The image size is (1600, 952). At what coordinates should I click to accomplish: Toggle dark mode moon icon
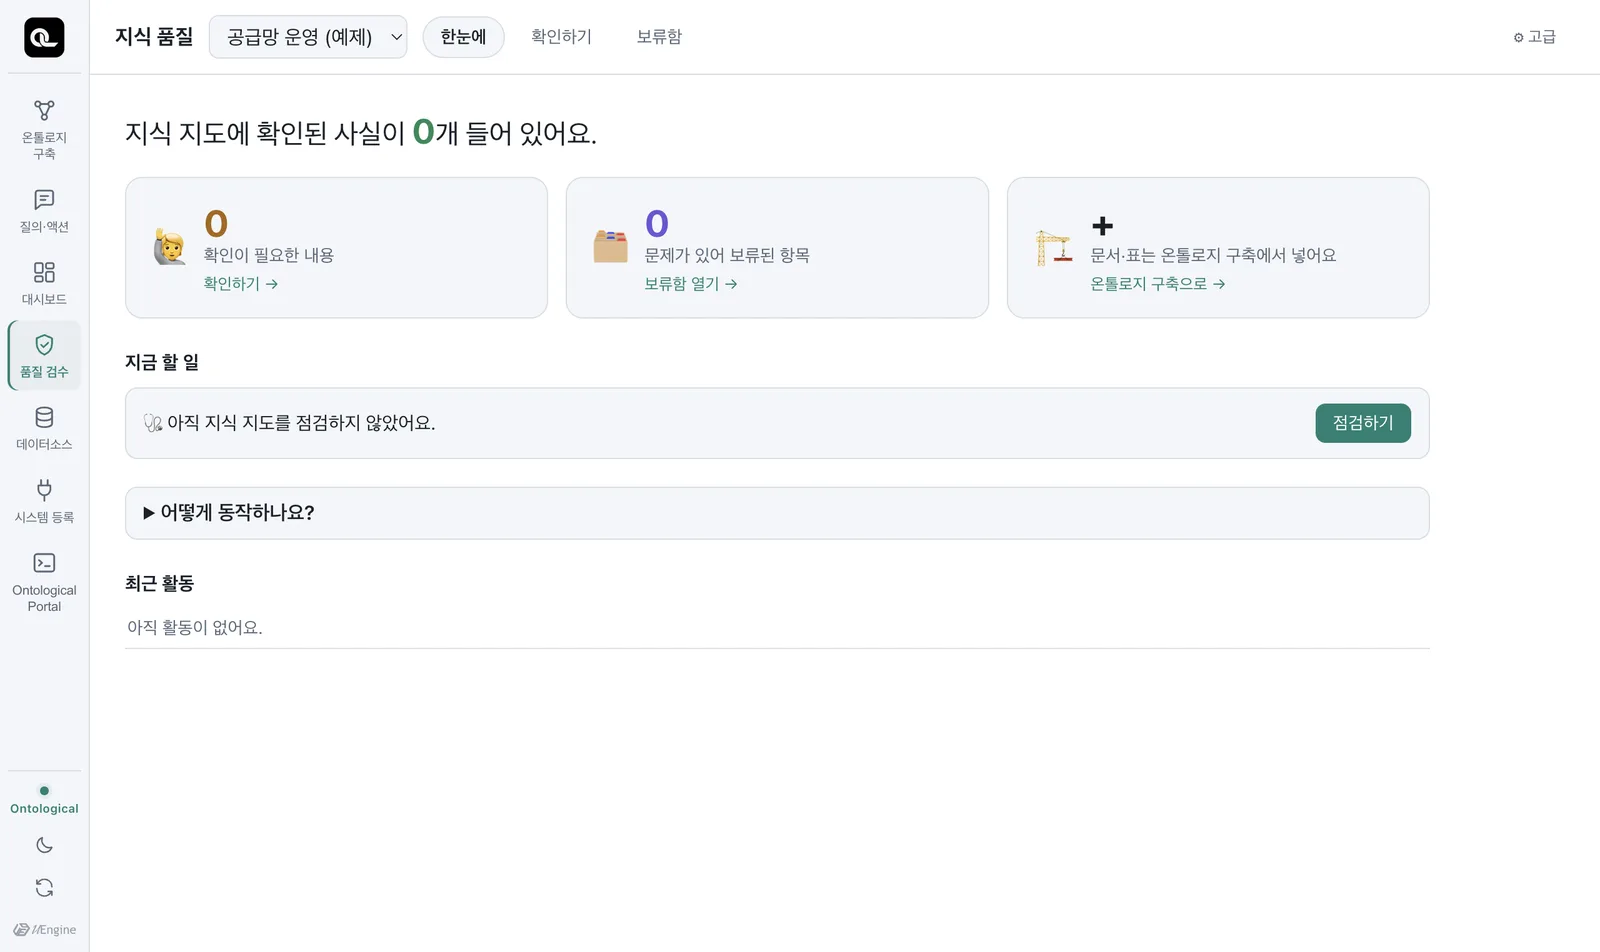44,845
